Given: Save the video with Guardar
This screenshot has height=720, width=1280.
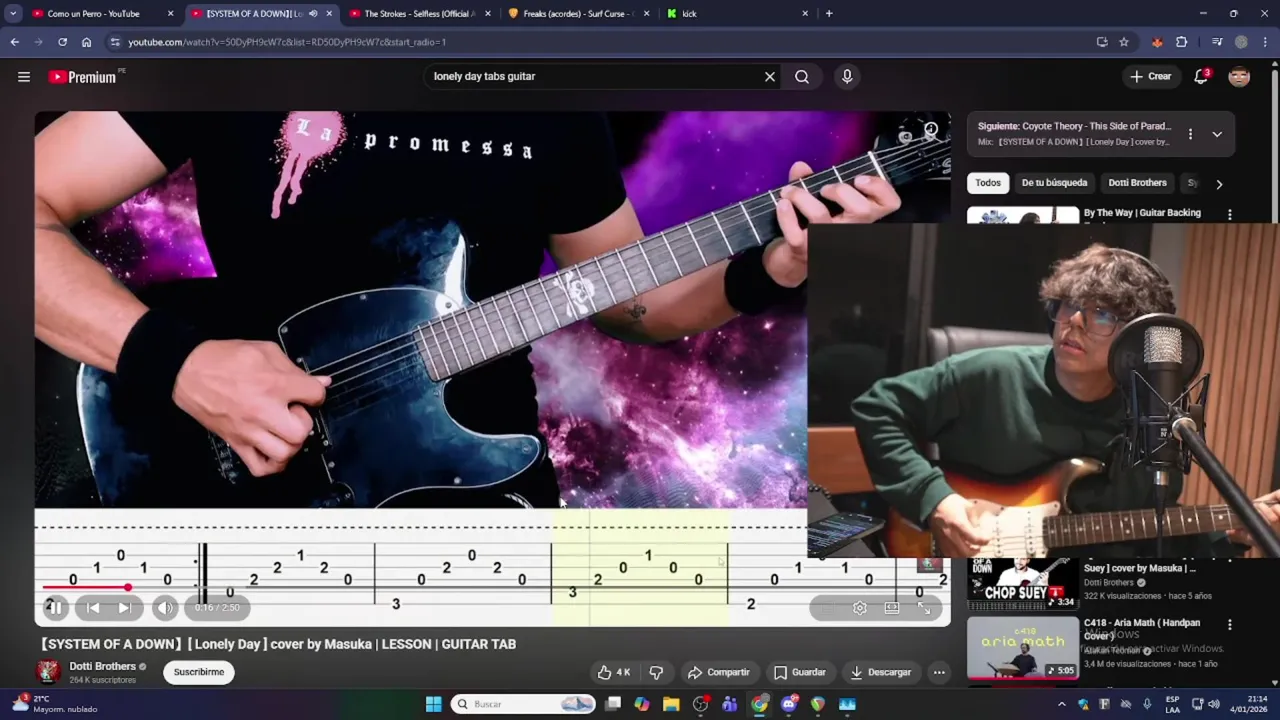Looking at the screenshot, I should click(799, 672).
